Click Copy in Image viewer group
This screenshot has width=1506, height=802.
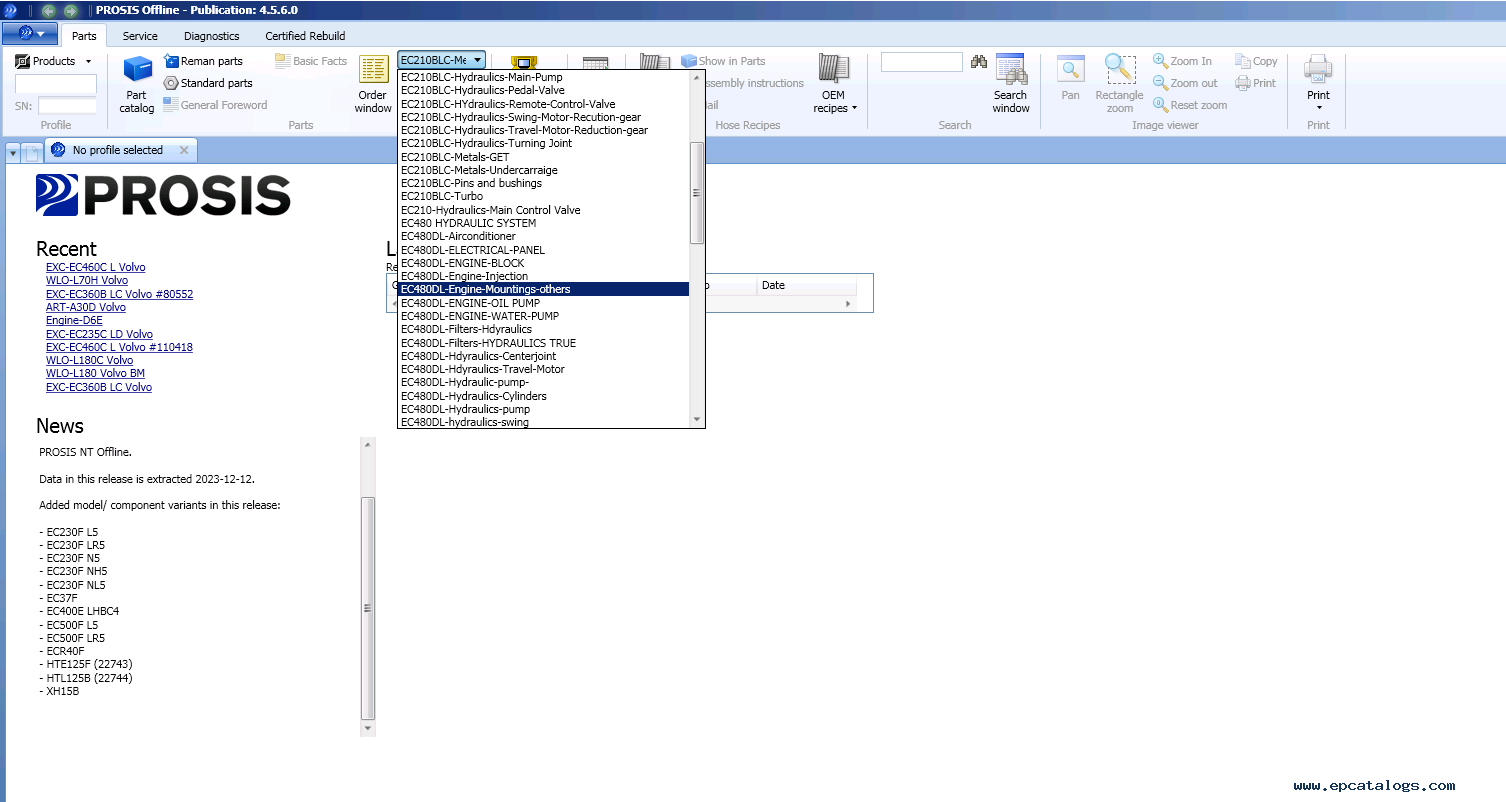coord(1256,61)
